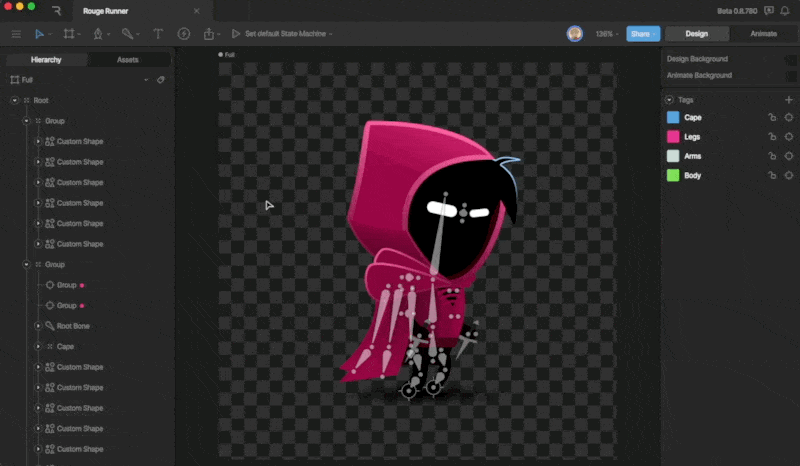Click the target icon for Arms tag
The height and width of the screenshot is (466, 800).
[789, 156]
